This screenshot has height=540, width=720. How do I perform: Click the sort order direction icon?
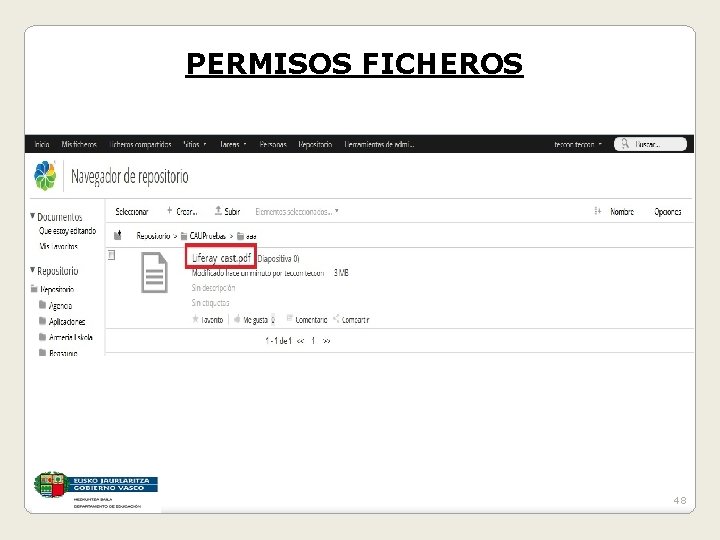[597, 211]
